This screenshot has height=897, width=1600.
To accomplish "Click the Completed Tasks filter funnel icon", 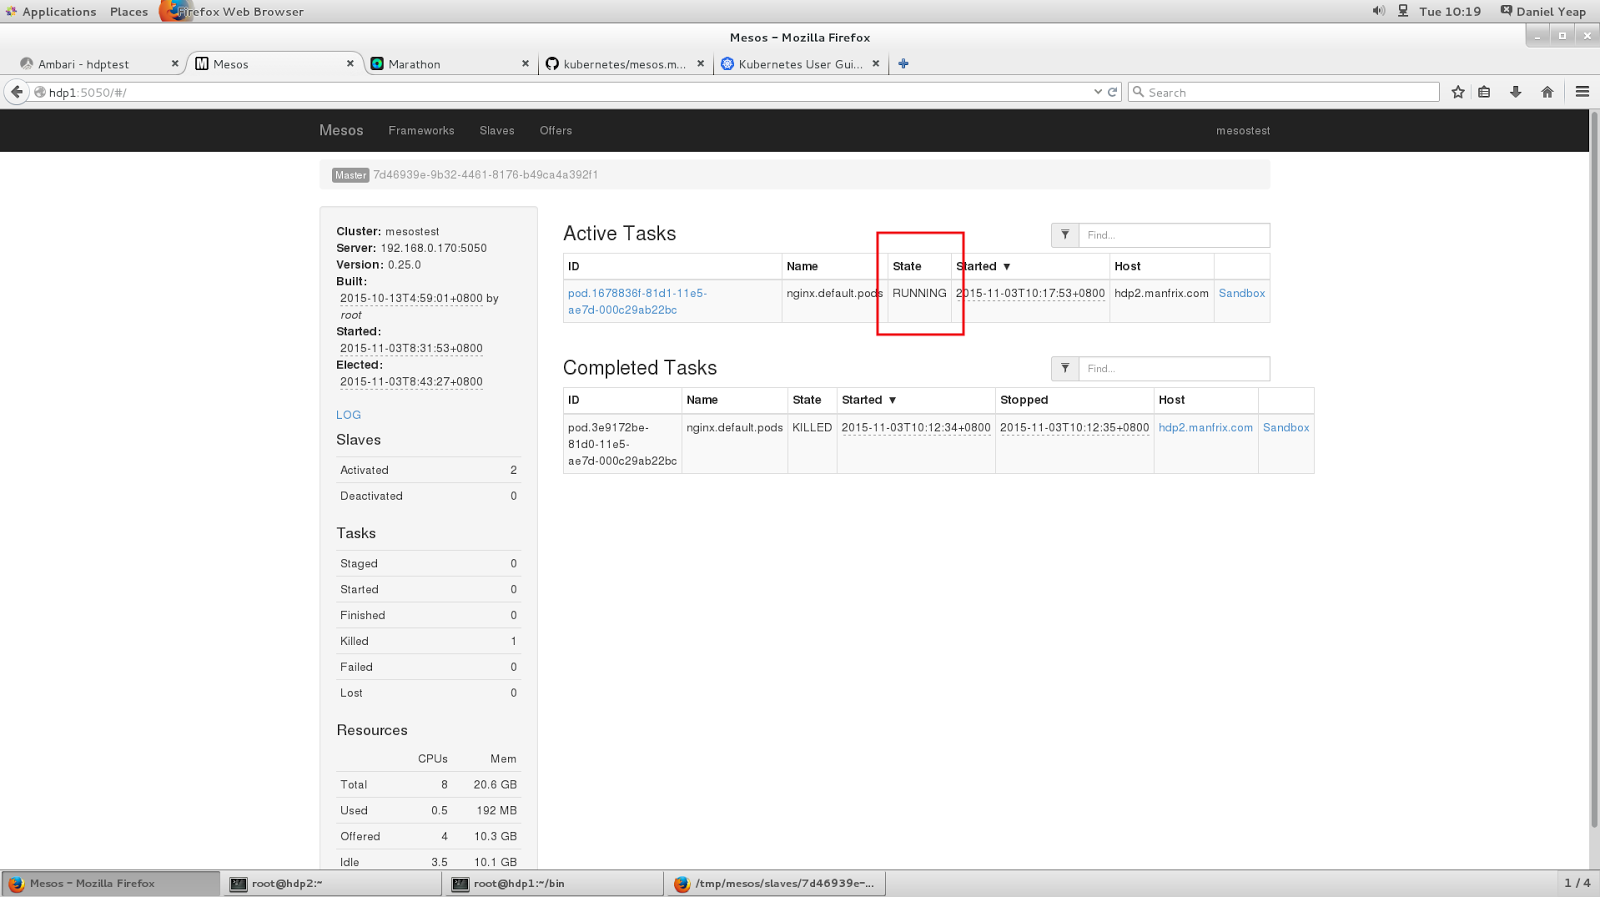I will pos(1065,369).
